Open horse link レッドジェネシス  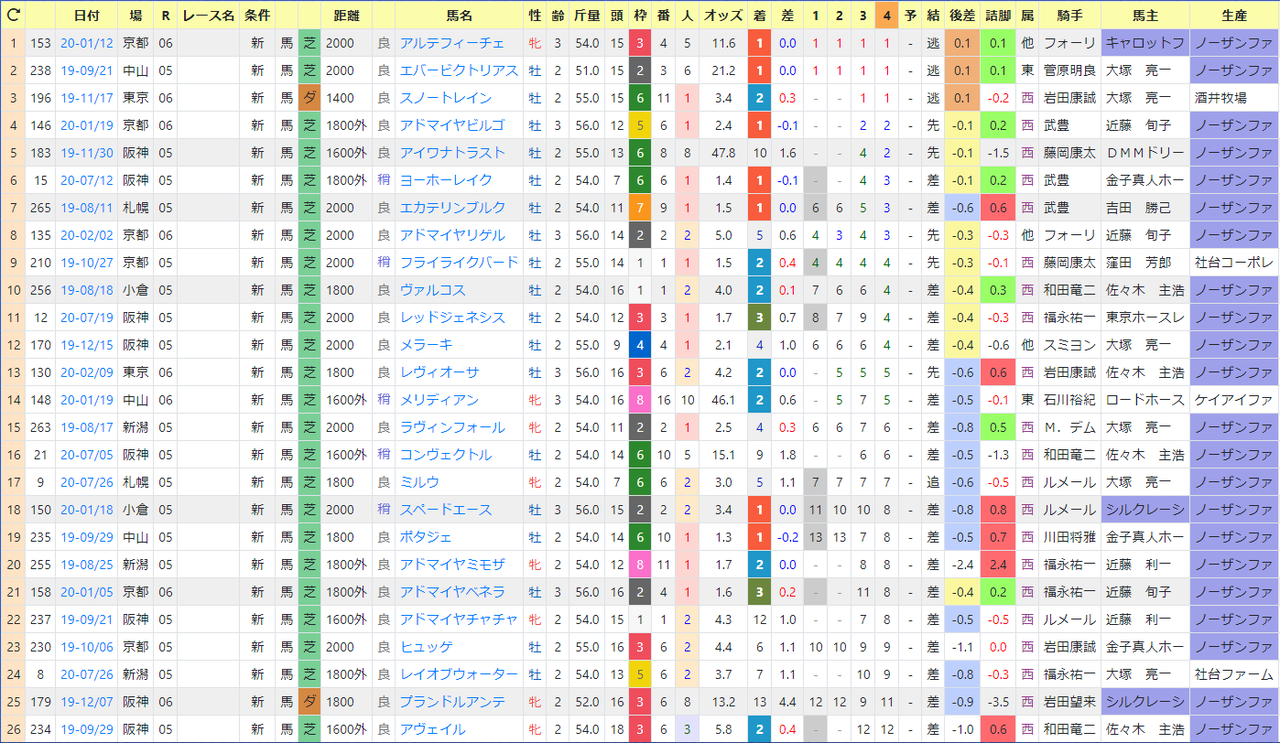[x=452, y=317]
